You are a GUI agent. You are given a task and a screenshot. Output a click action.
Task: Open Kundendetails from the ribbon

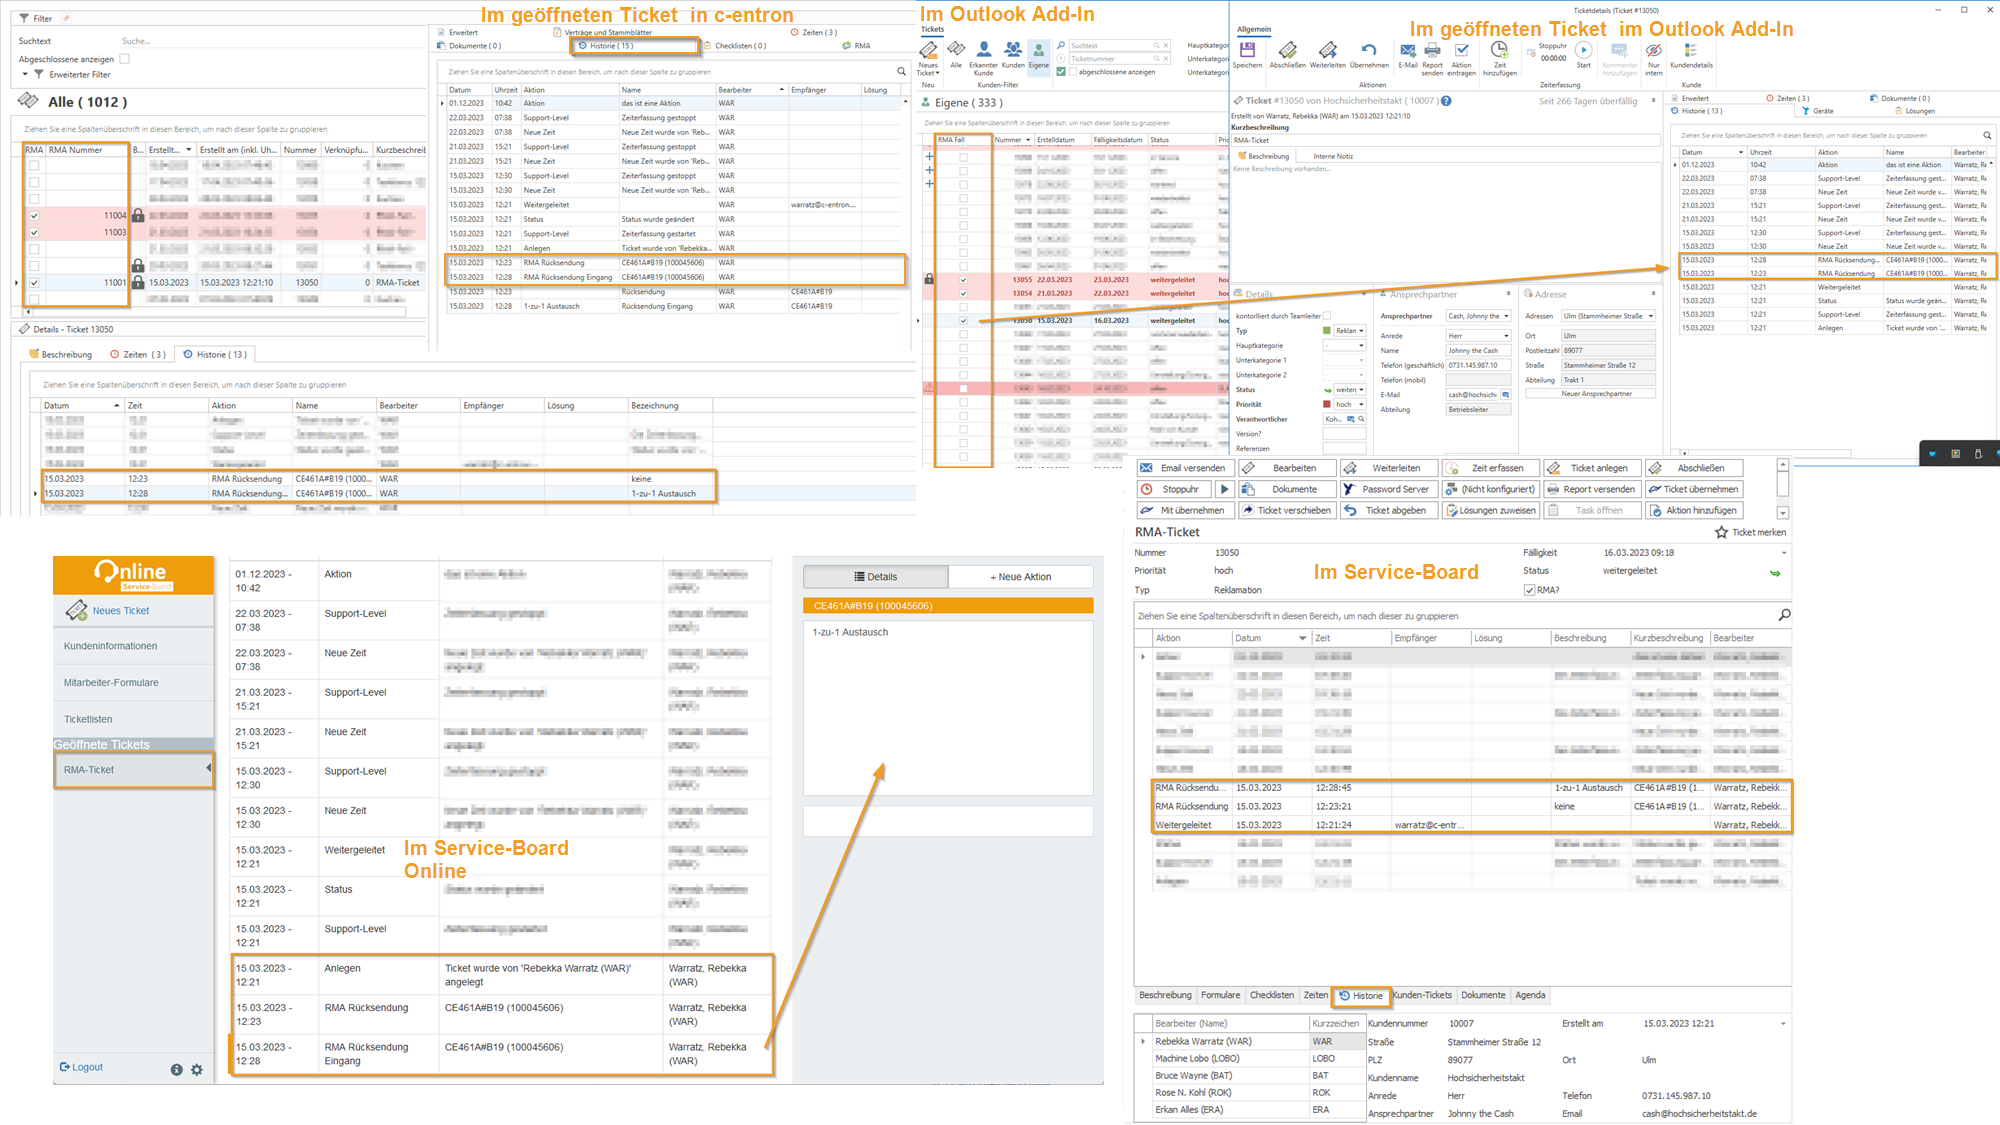click(1691, 50)
